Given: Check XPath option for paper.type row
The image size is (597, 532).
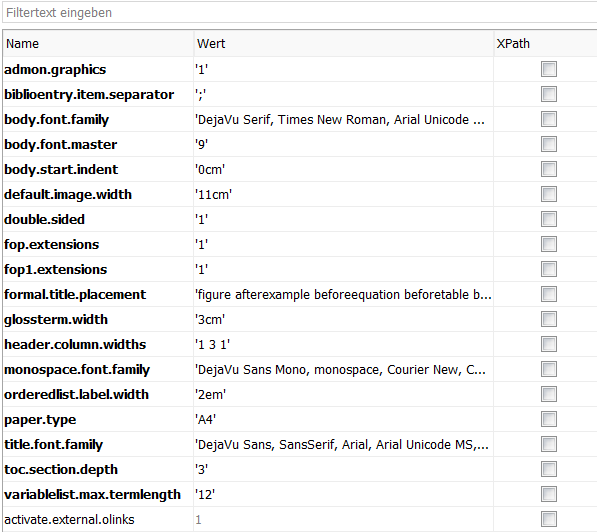Looking at the screenshot, I should [x=549, y=419].
